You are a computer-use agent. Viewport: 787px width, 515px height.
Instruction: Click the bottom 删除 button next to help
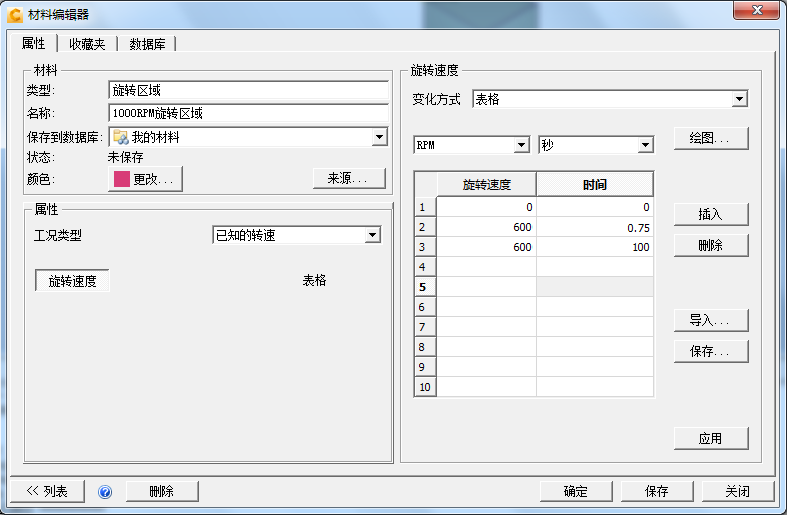point(162,491)
